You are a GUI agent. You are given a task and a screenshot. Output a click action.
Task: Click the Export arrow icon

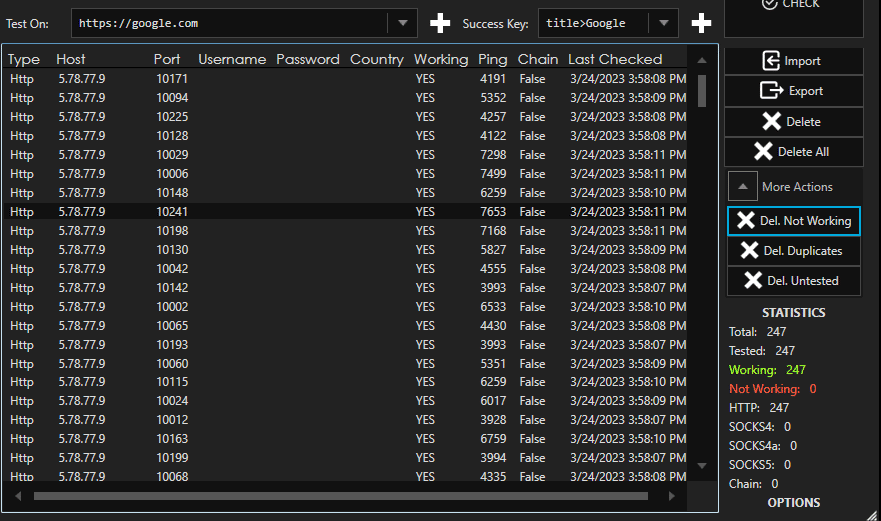(771, 90)
